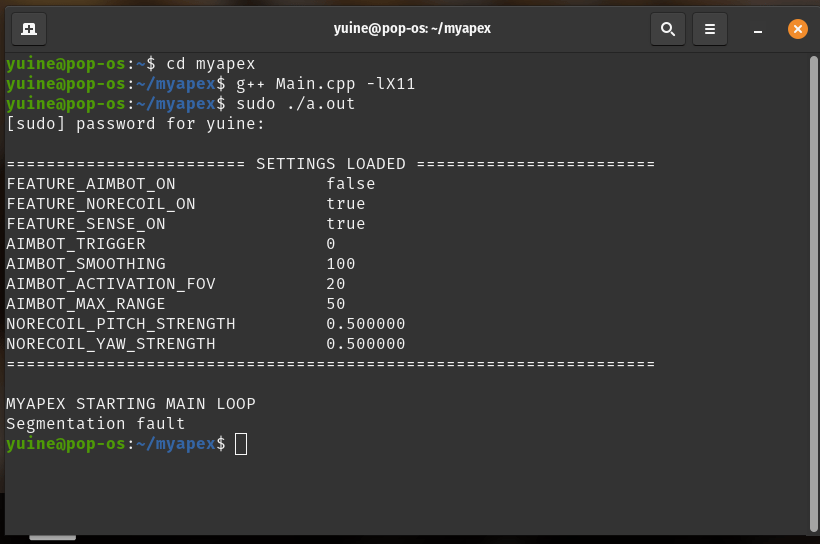Click the NORECOIL_PITCH_STRENGTH label
This screenshot has width=820, height=544.
(121, 324)
